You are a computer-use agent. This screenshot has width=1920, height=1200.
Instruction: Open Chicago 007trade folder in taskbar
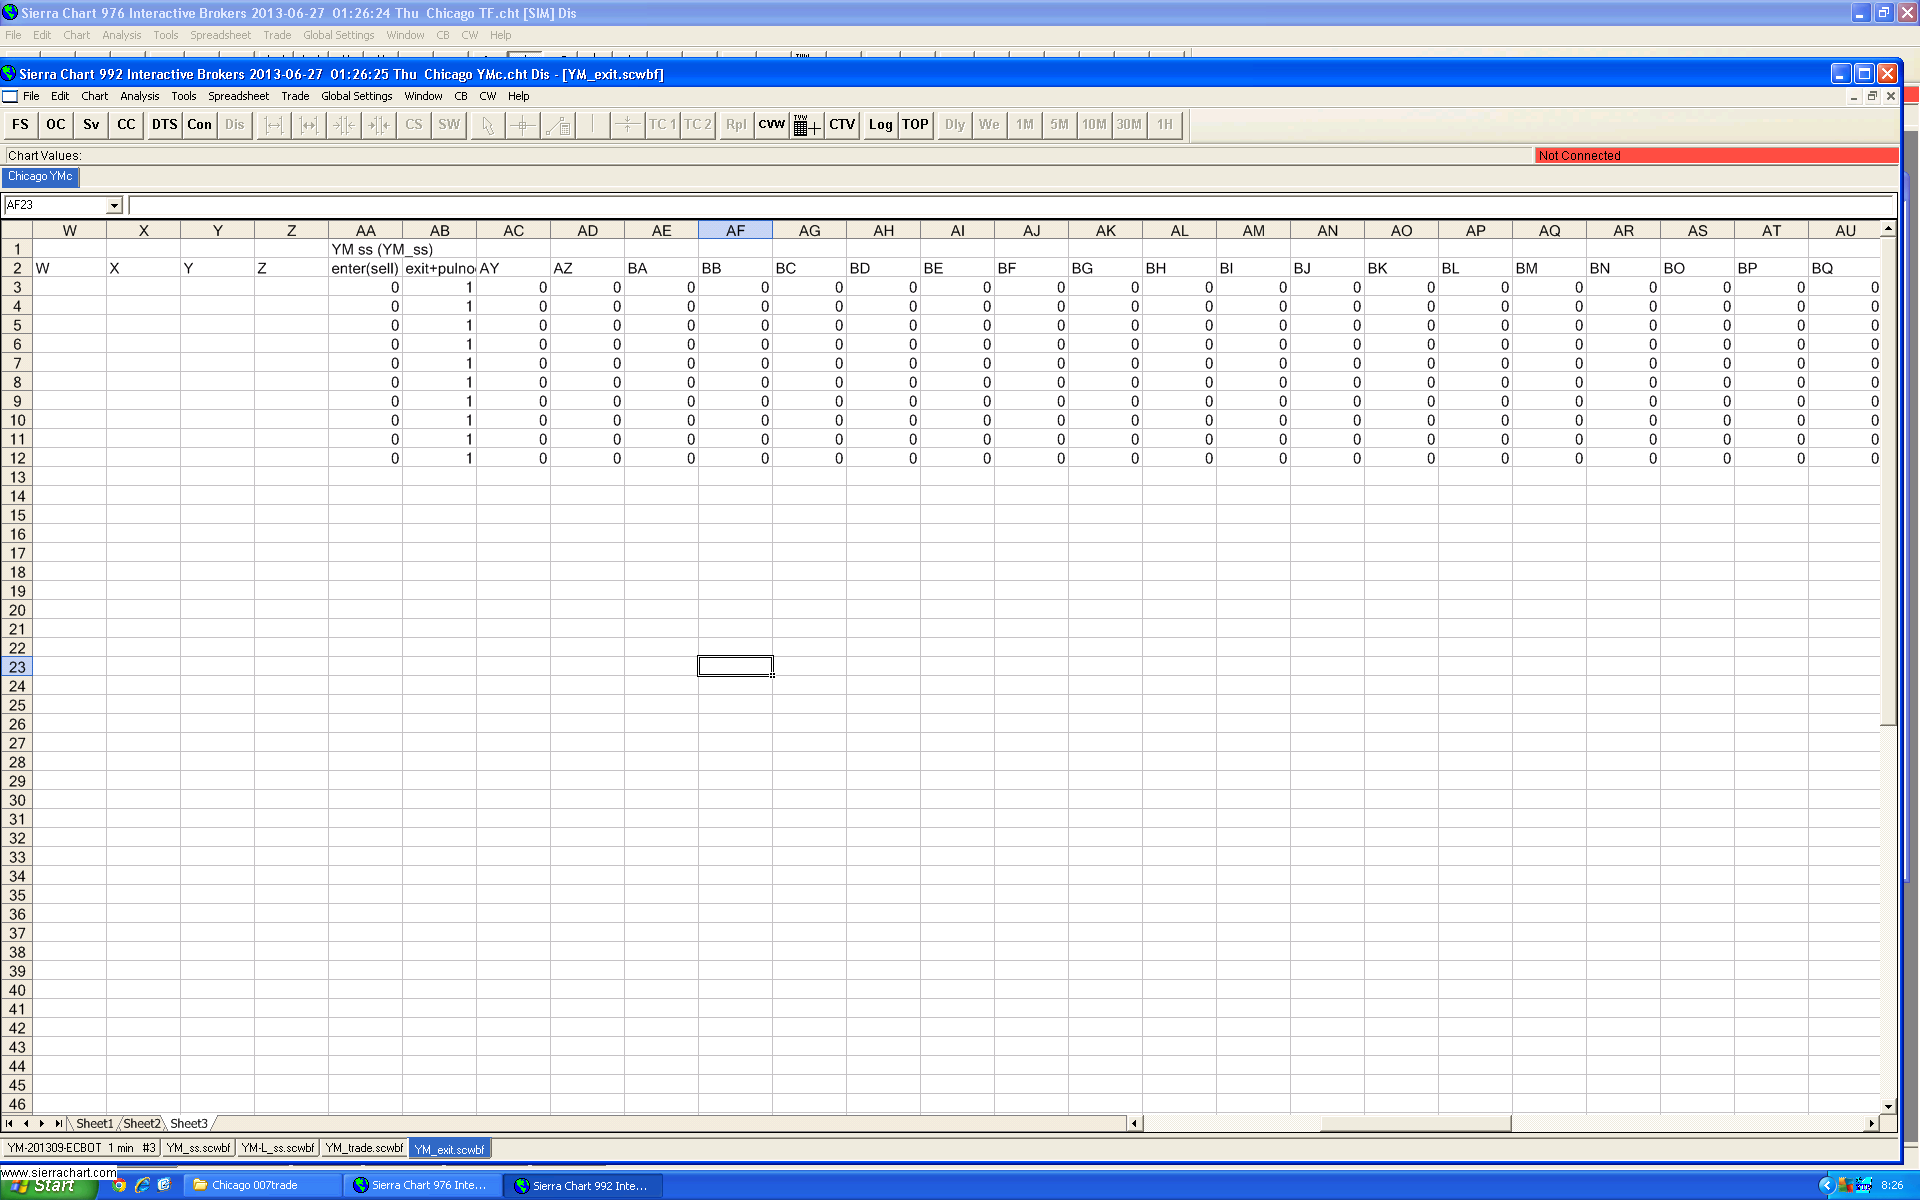(x=254, y=1186)
